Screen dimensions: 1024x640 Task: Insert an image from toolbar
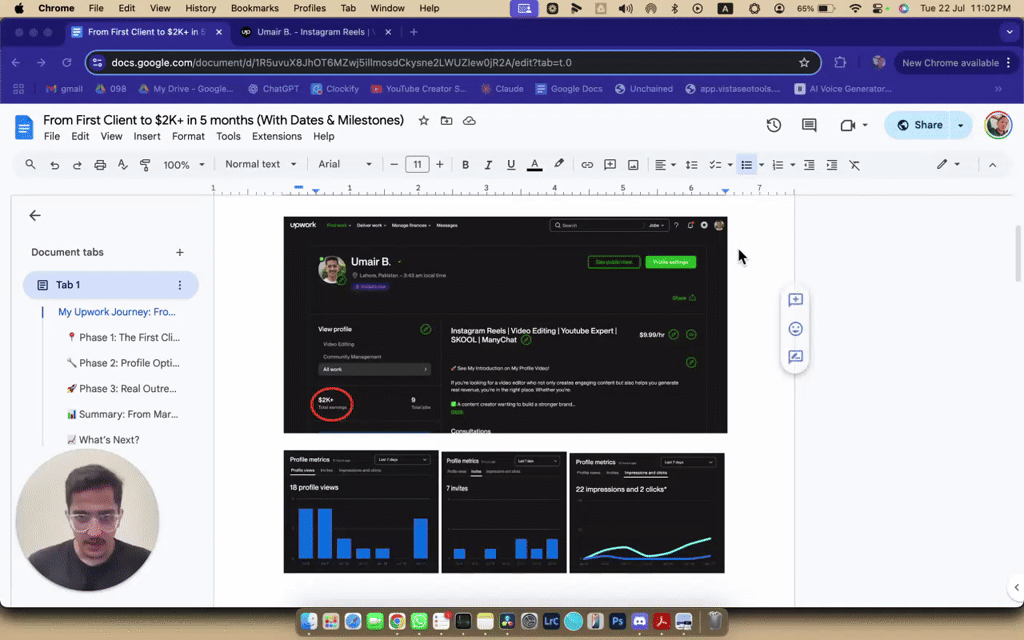[x=633, y=165]
